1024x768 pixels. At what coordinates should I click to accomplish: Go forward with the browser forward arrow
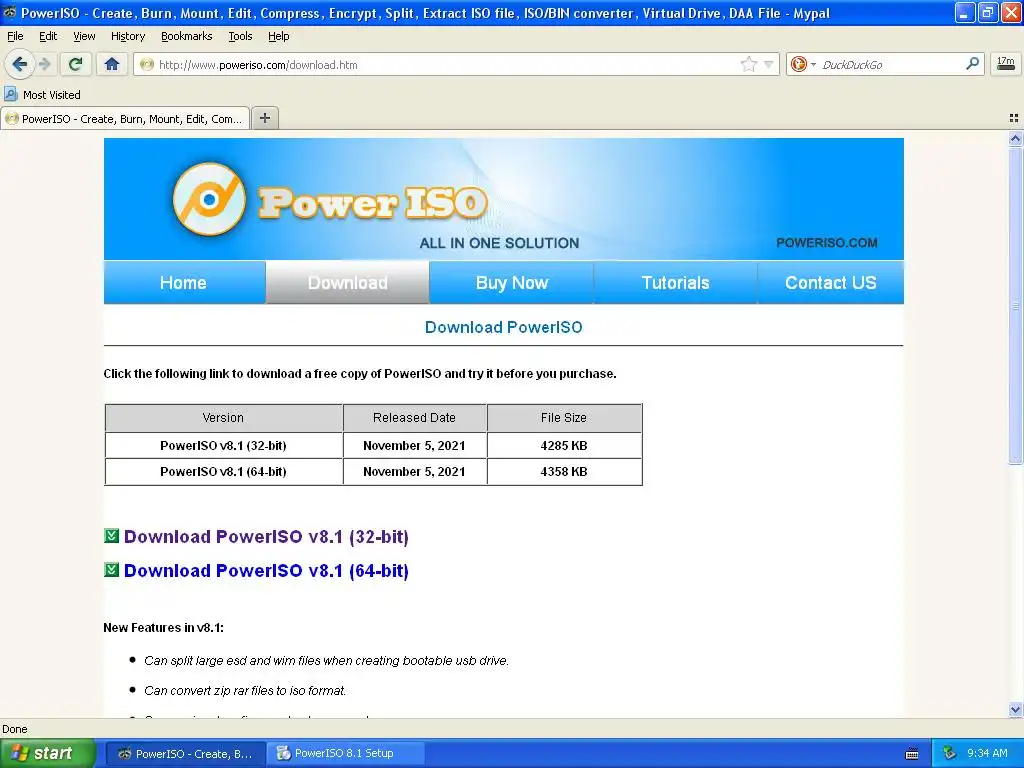click(44, 64)
